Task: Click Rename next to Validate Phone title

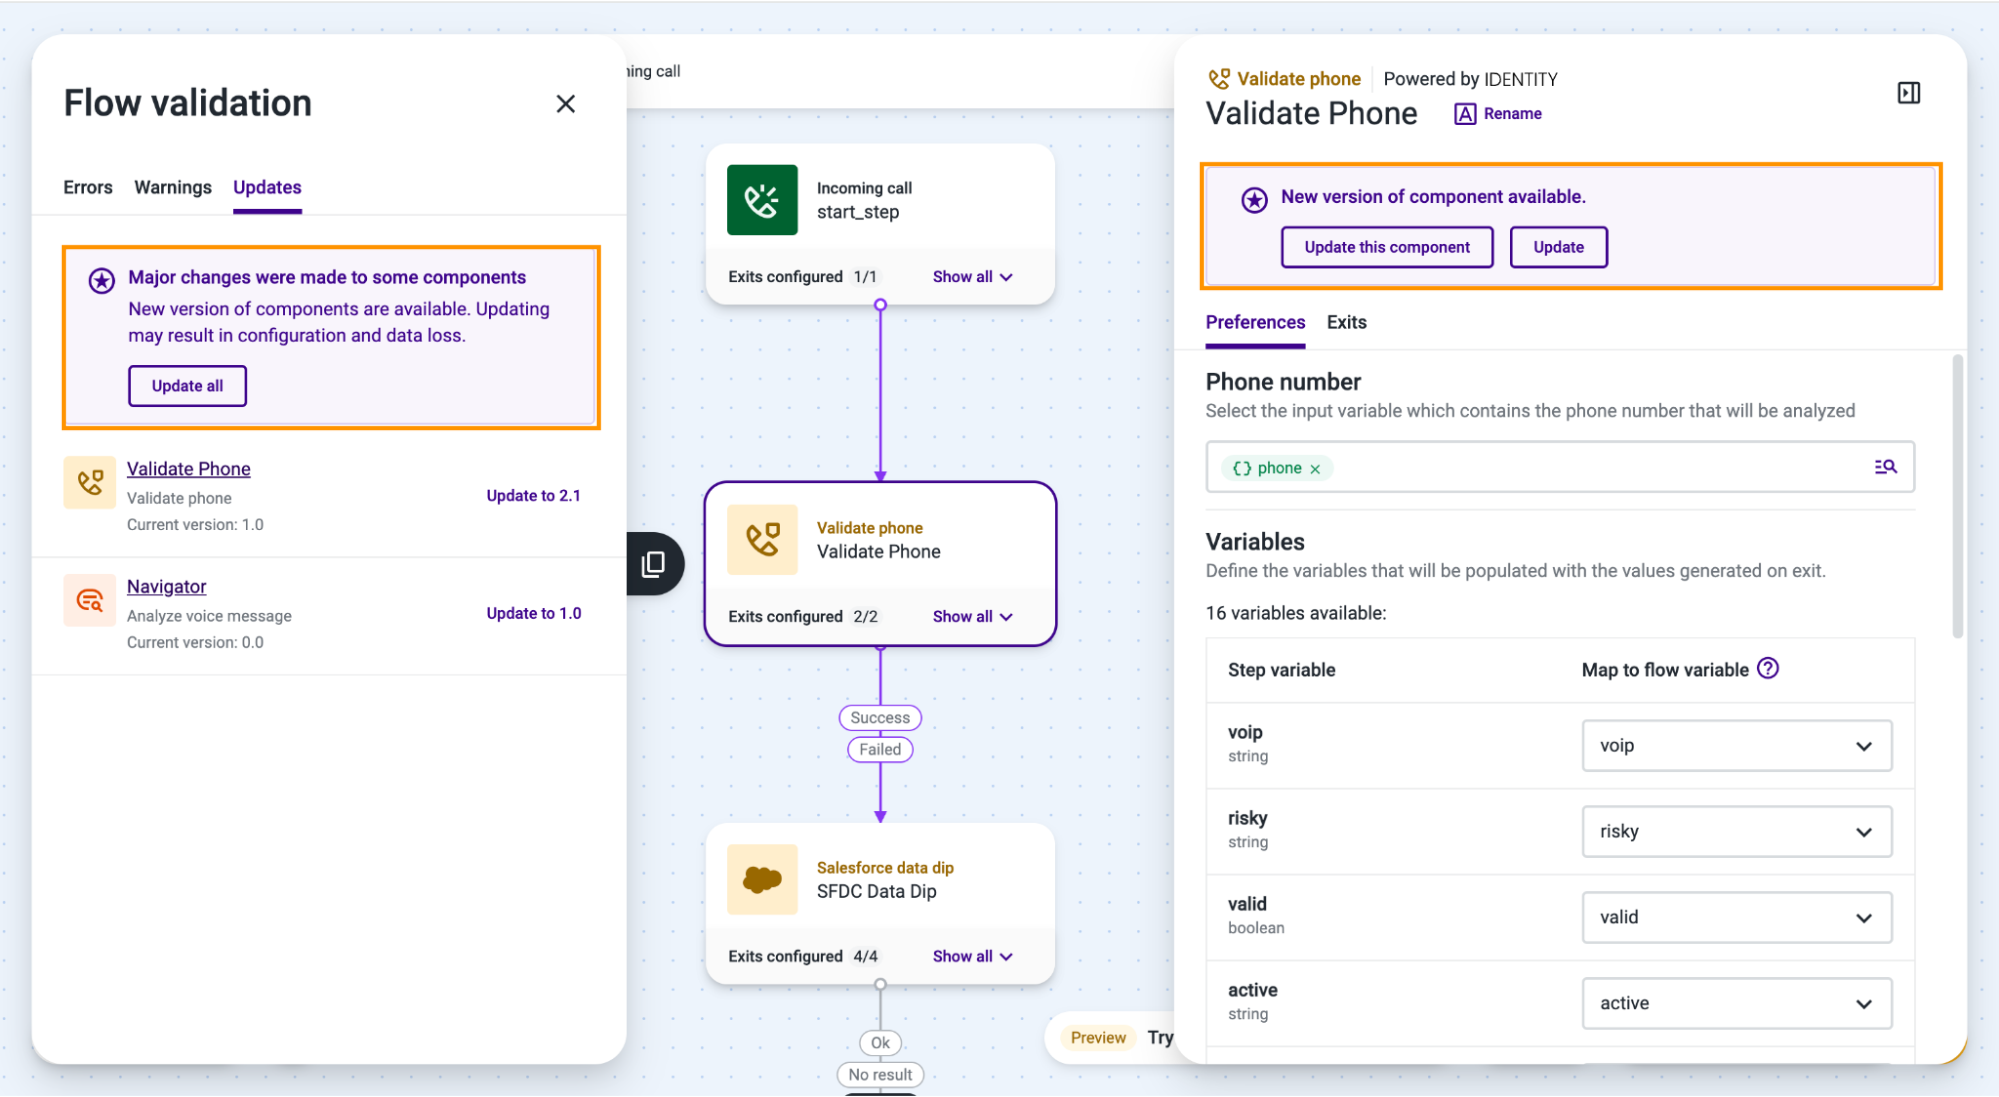Action: 1512,114
